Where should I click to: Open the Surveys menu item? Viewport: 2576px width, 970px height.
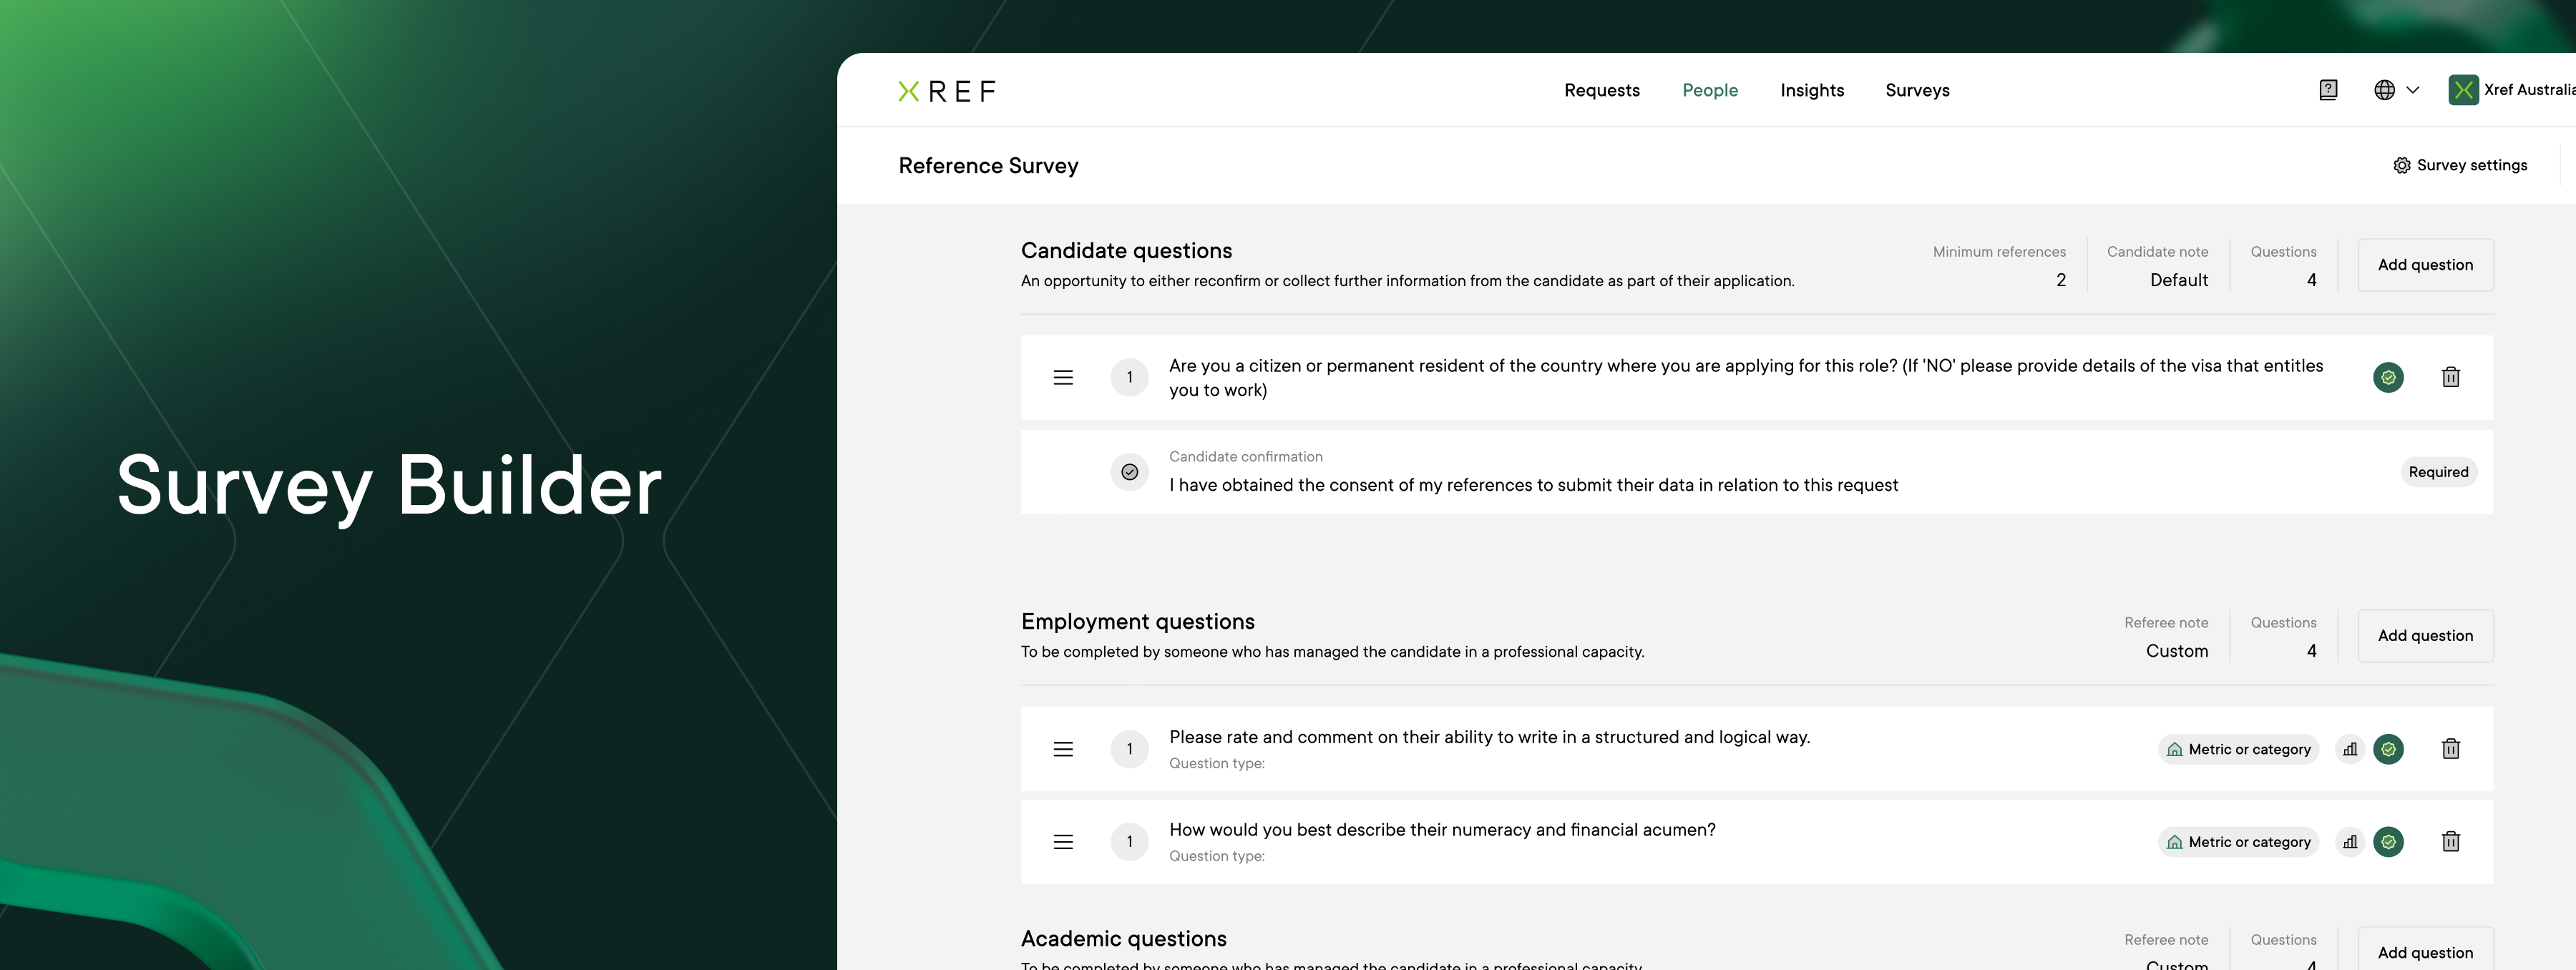point(1916,90)
